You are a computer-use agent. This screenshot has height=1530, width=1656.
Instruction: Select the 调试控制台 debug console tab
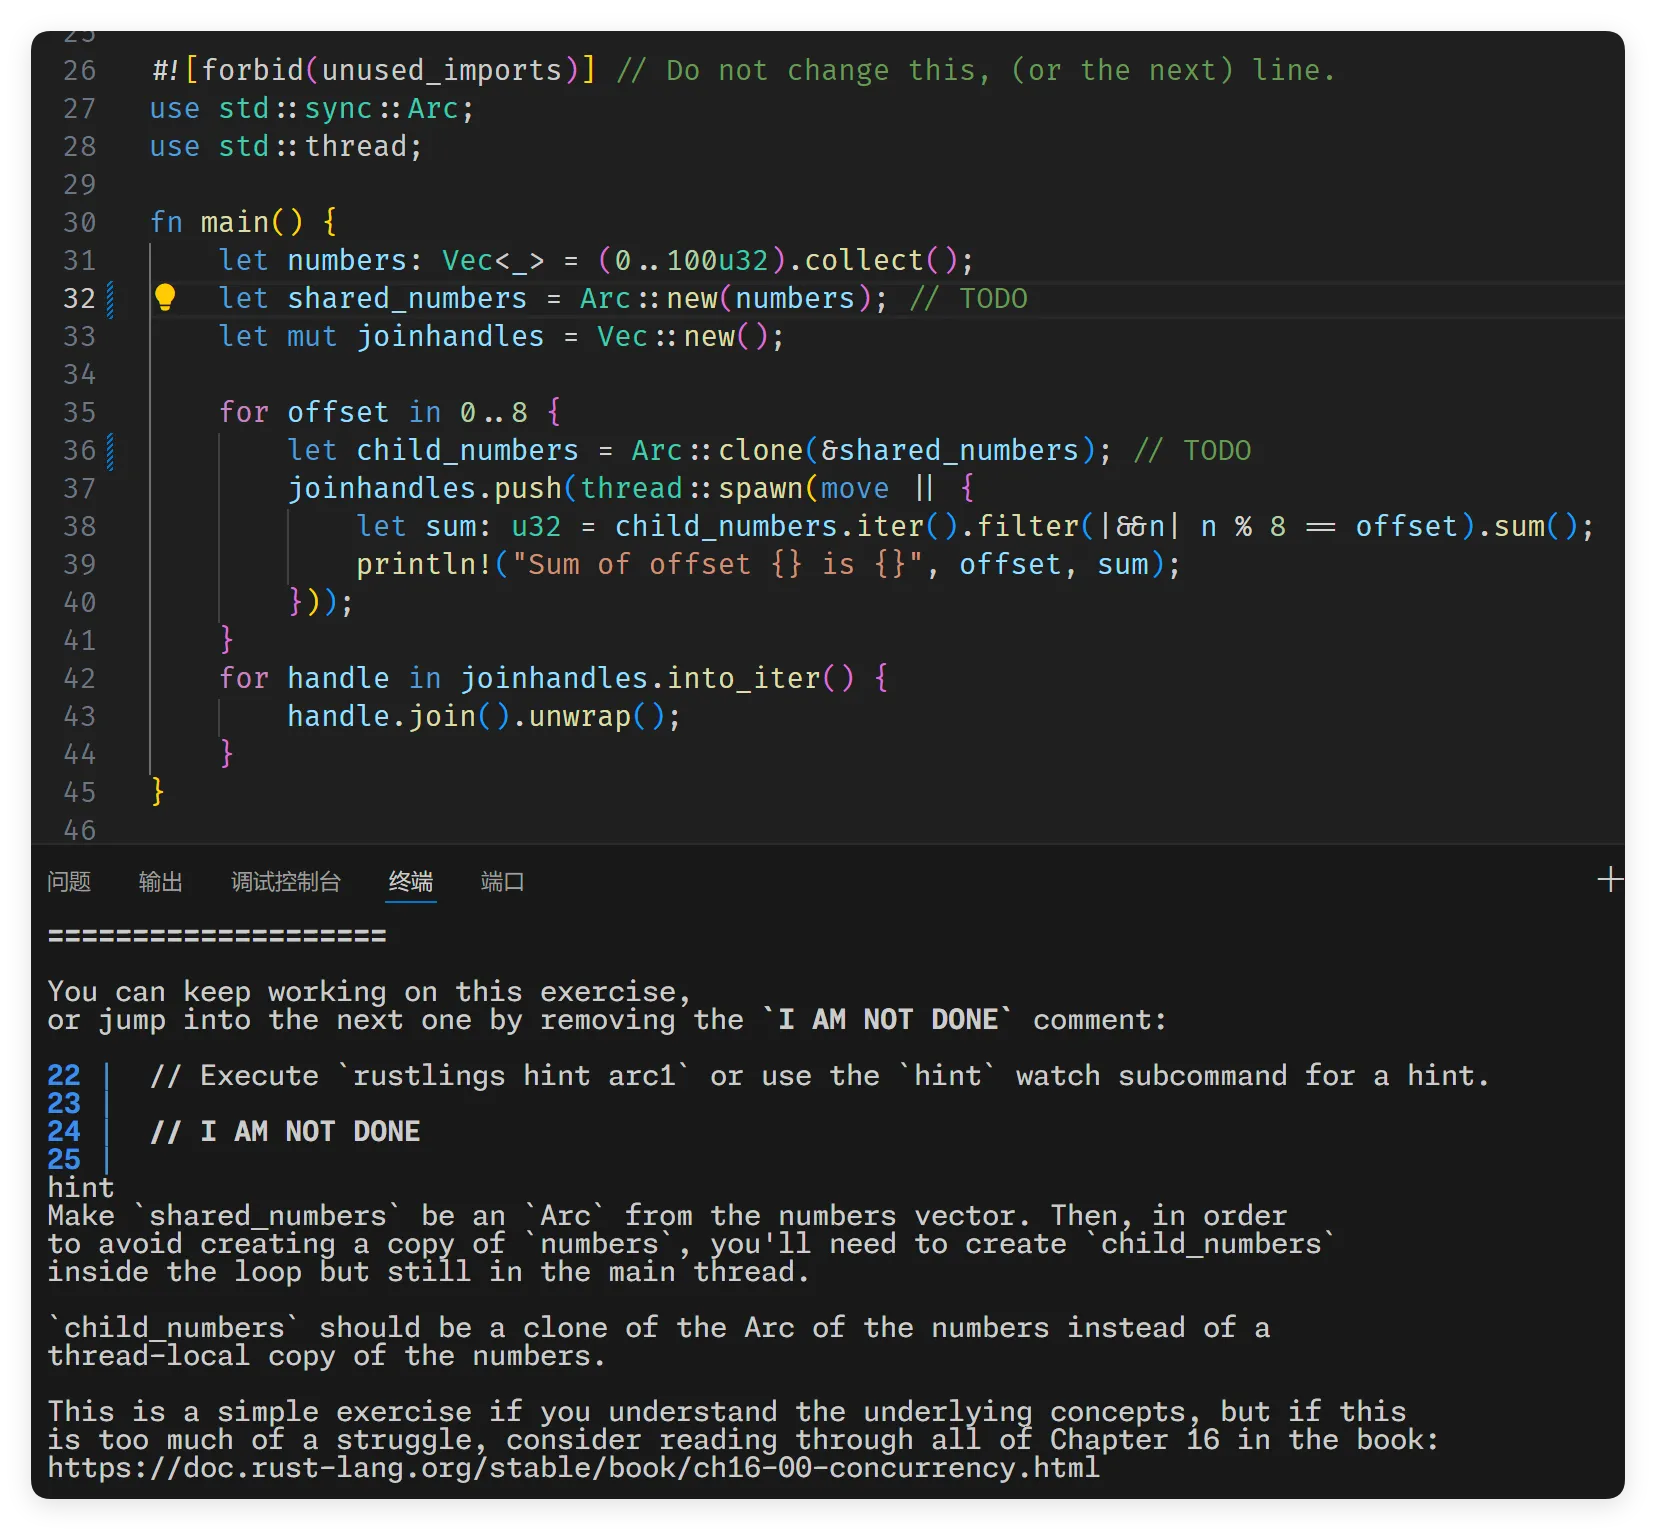click(286, 882)
